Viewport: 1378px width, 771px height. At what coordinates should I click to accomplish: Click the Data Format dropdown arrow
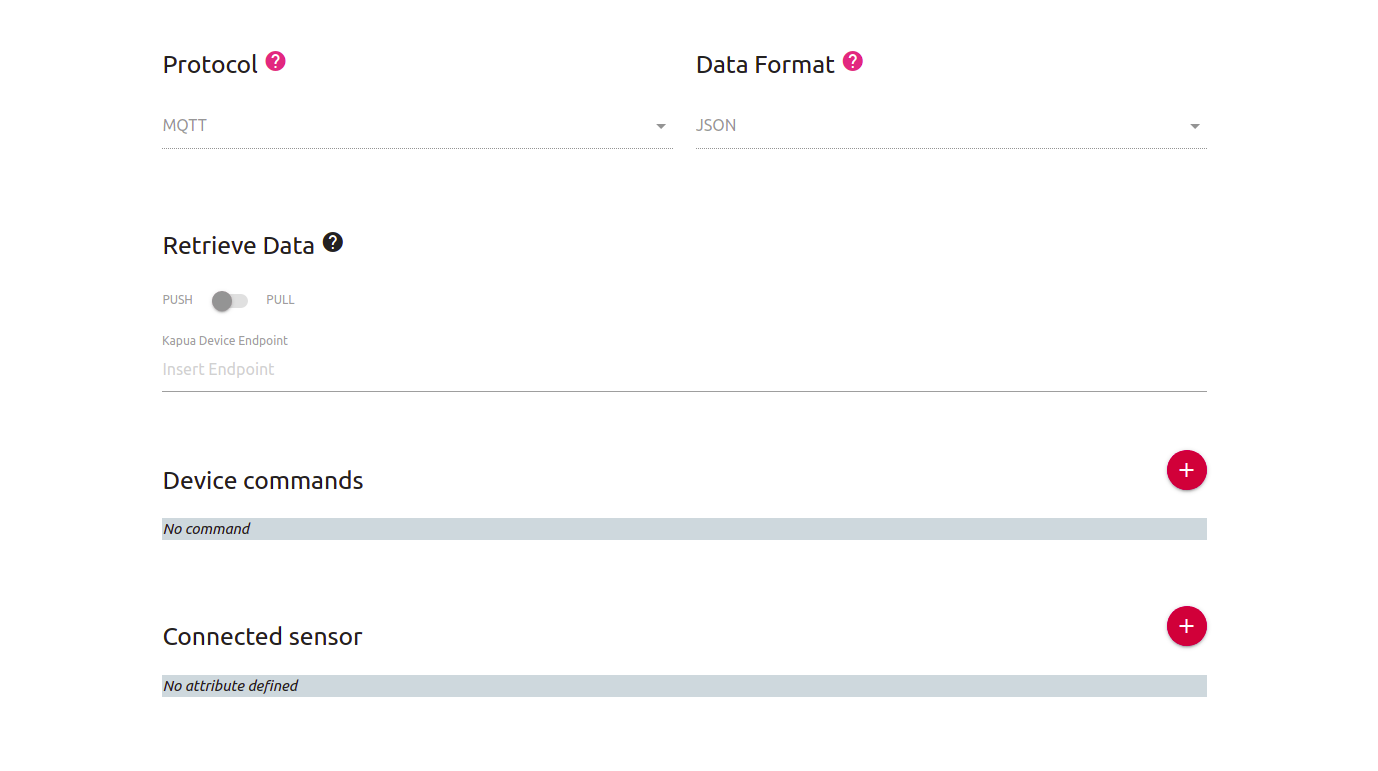1194,127
